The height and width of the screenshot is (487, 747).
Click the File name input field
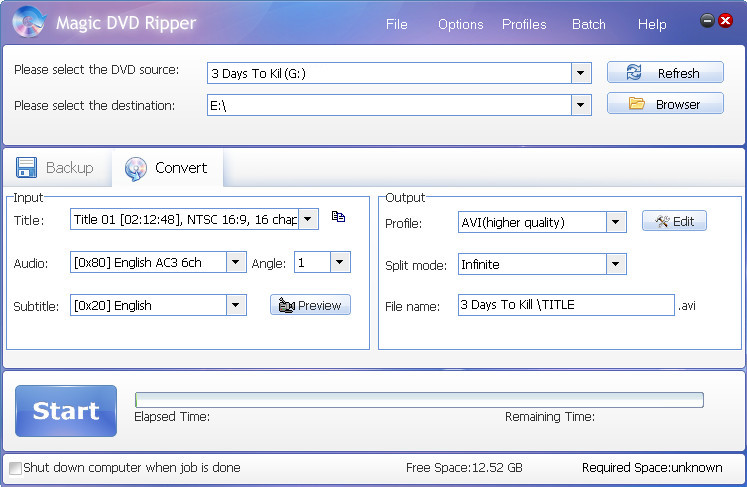pyautogui.click(x=566, y=305)
